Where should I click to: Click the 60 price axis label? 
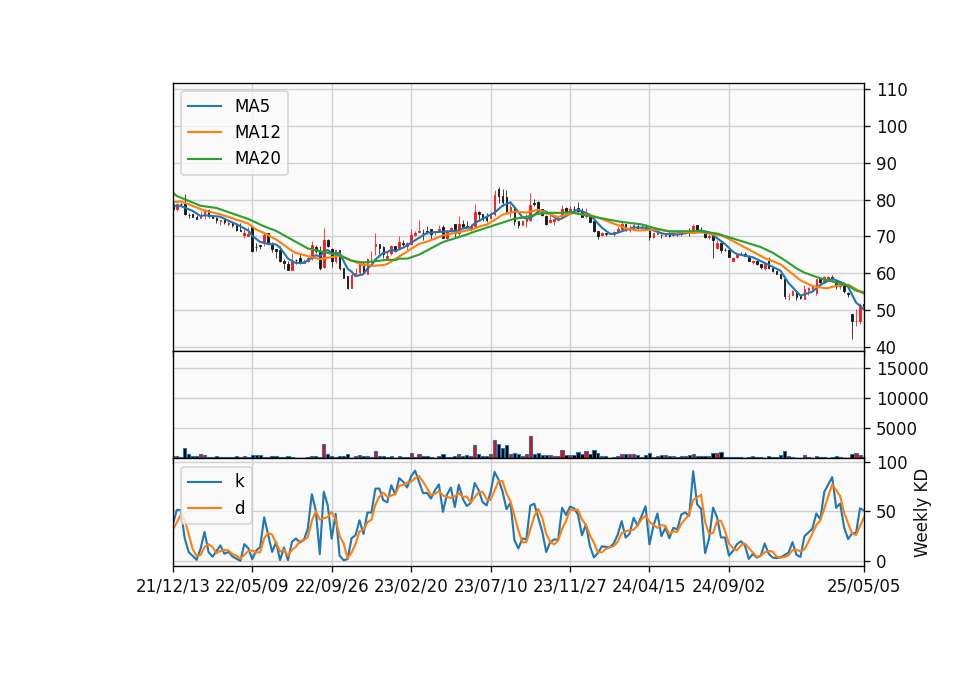(x=887, y=274)
